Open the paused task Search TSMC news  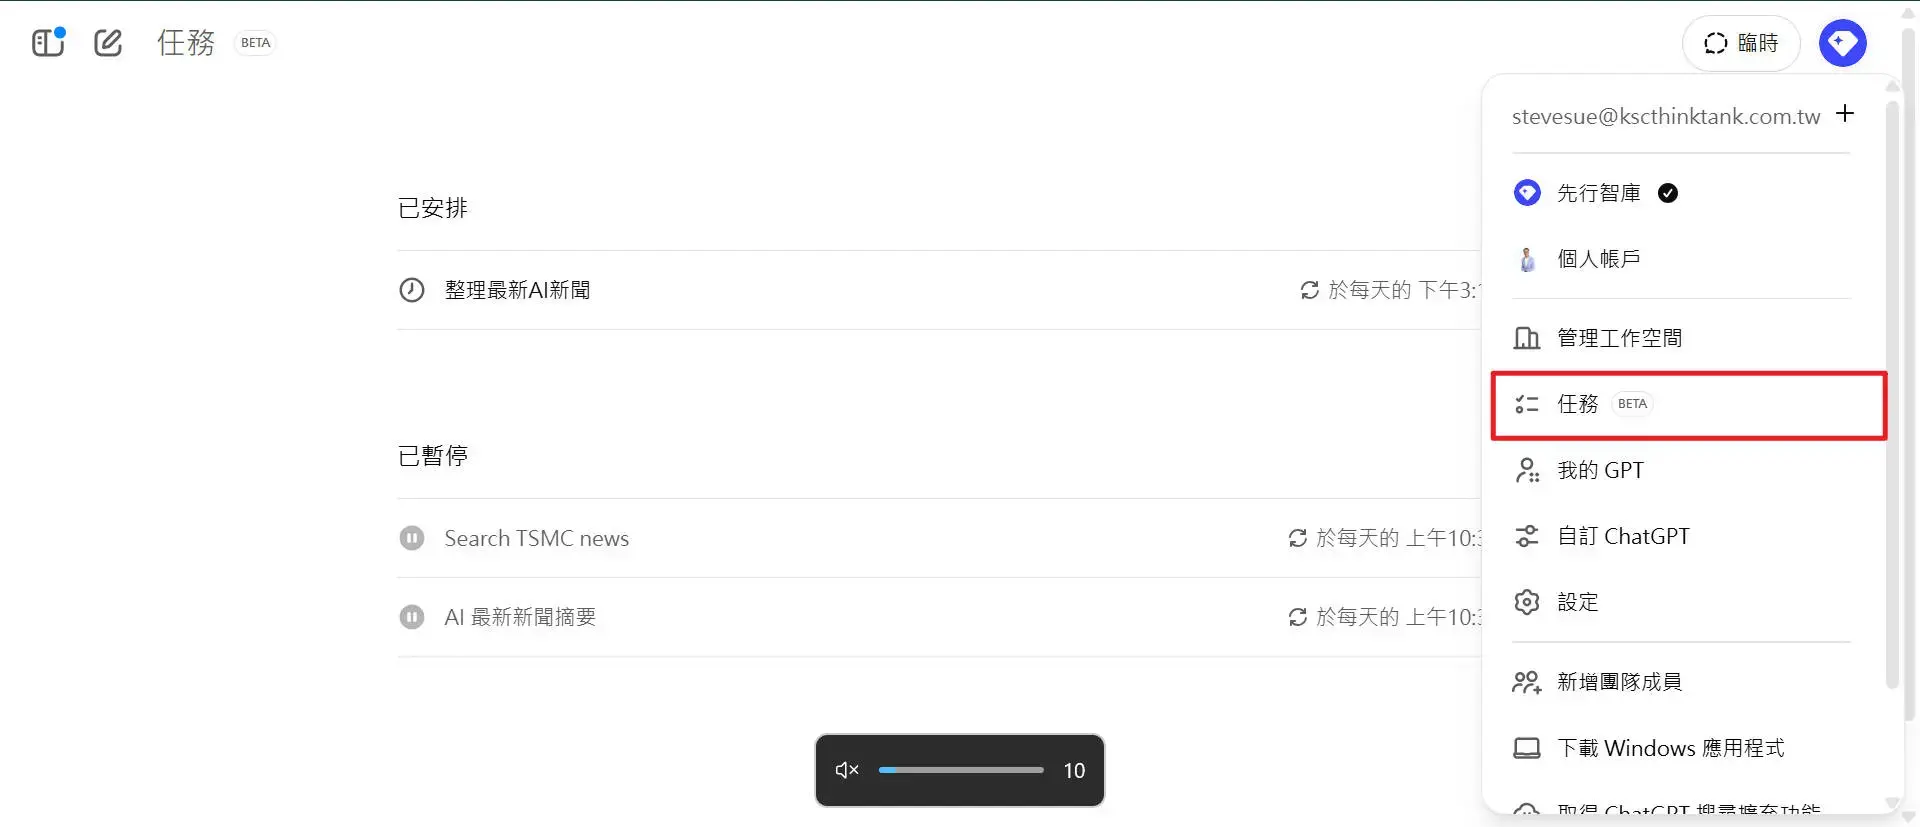(x=537, y=538)
